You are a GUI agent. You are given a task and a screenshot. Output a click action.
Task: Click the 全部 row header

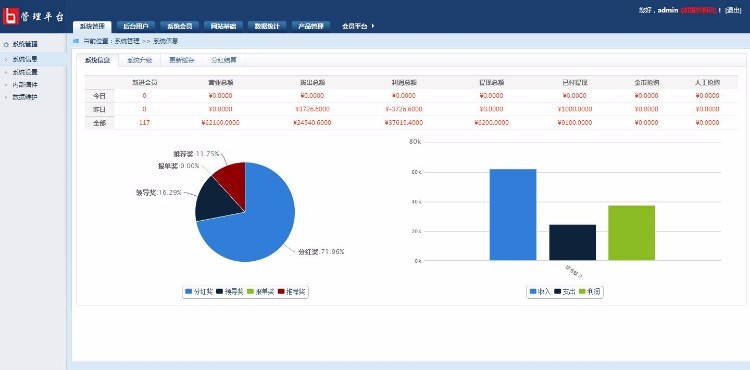click(99, 123)
